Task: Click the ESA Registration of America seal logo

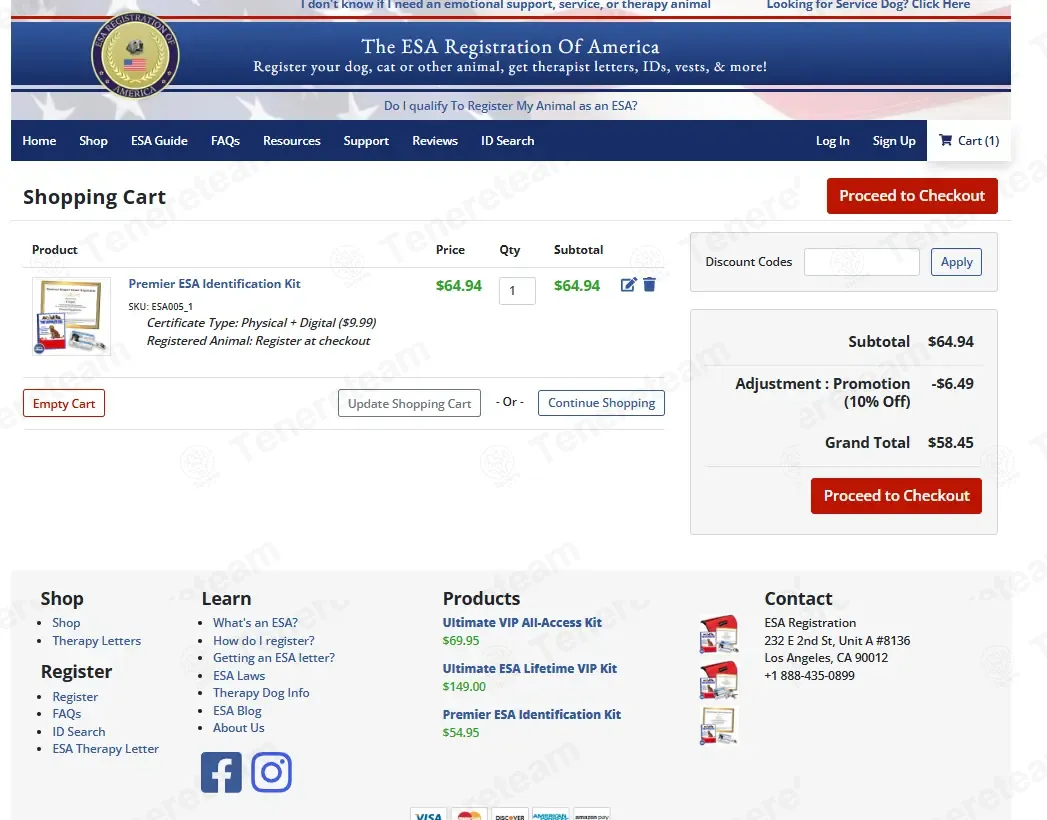Action: 135,56
